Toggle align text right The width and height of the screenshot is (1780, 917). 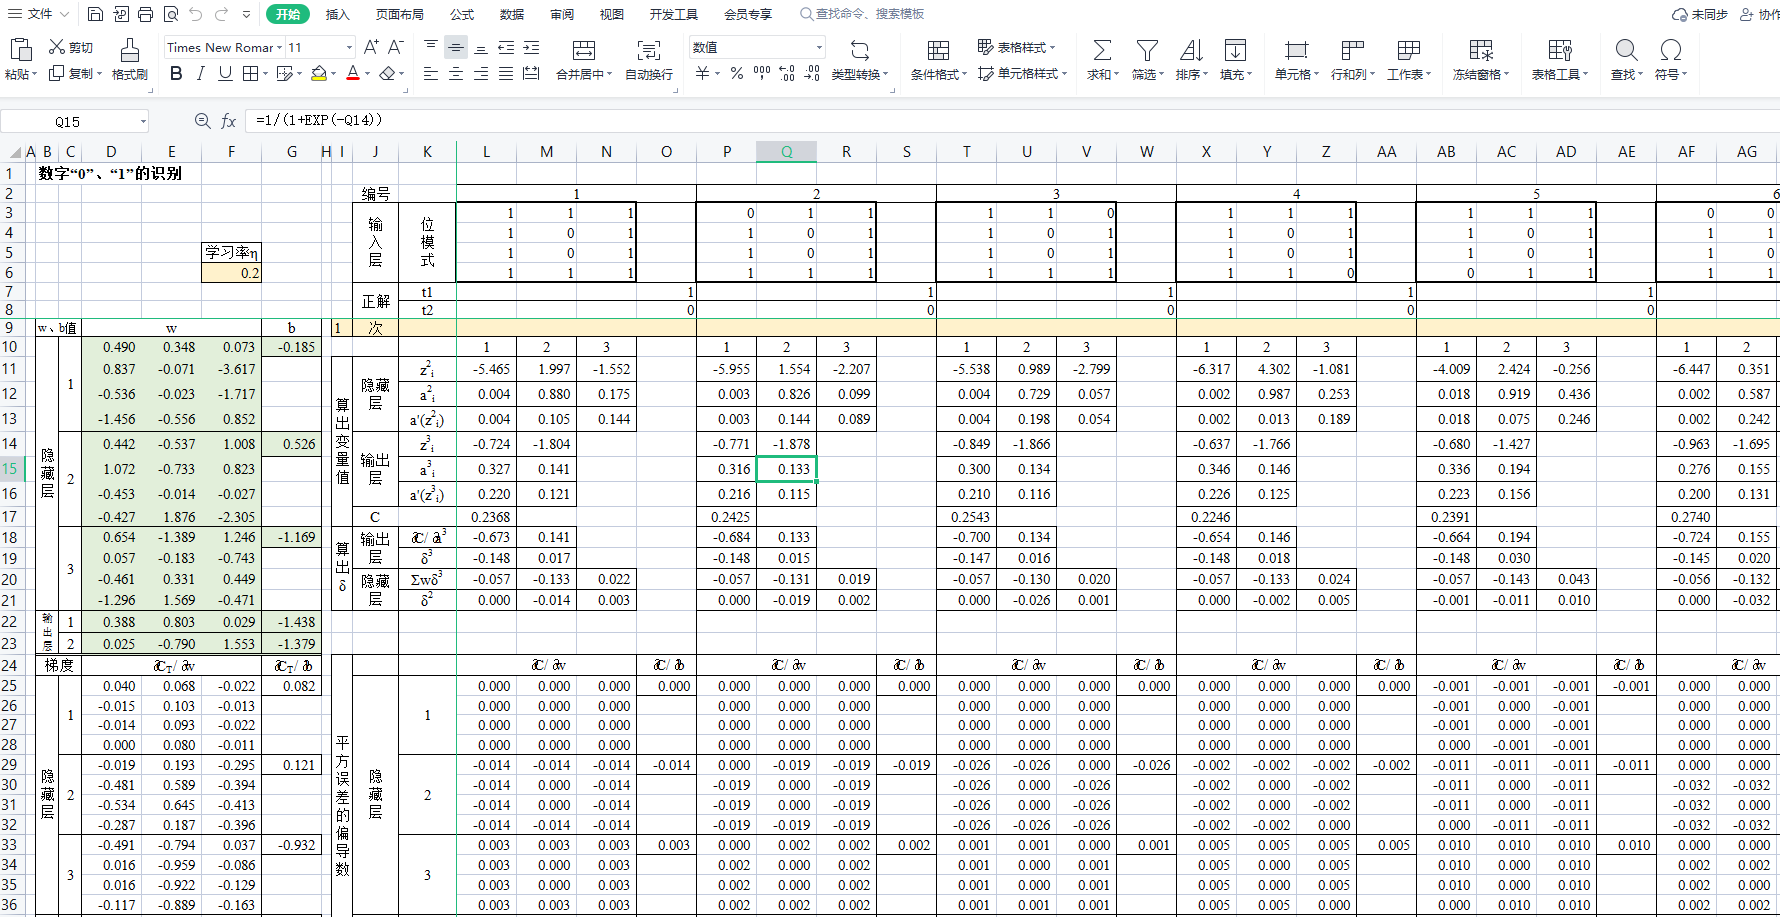481,73
